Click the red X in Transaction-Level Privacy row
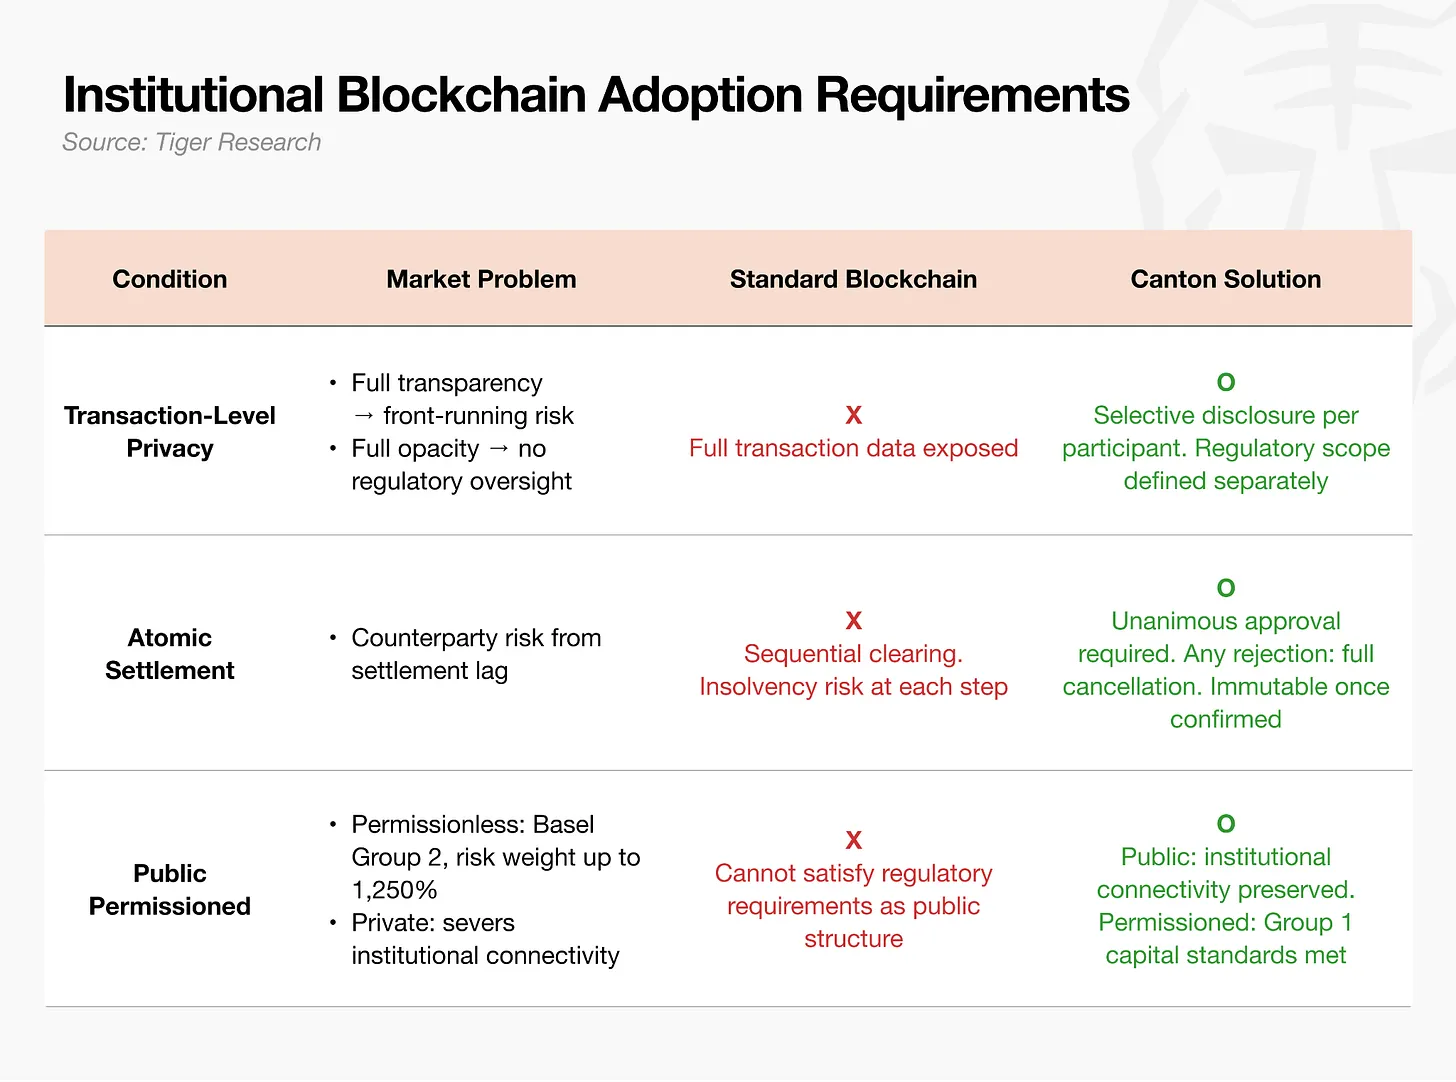Image resolution: width=1456 pixels, height=1082 pixels. pyautogui.click(x=853, y=415)
